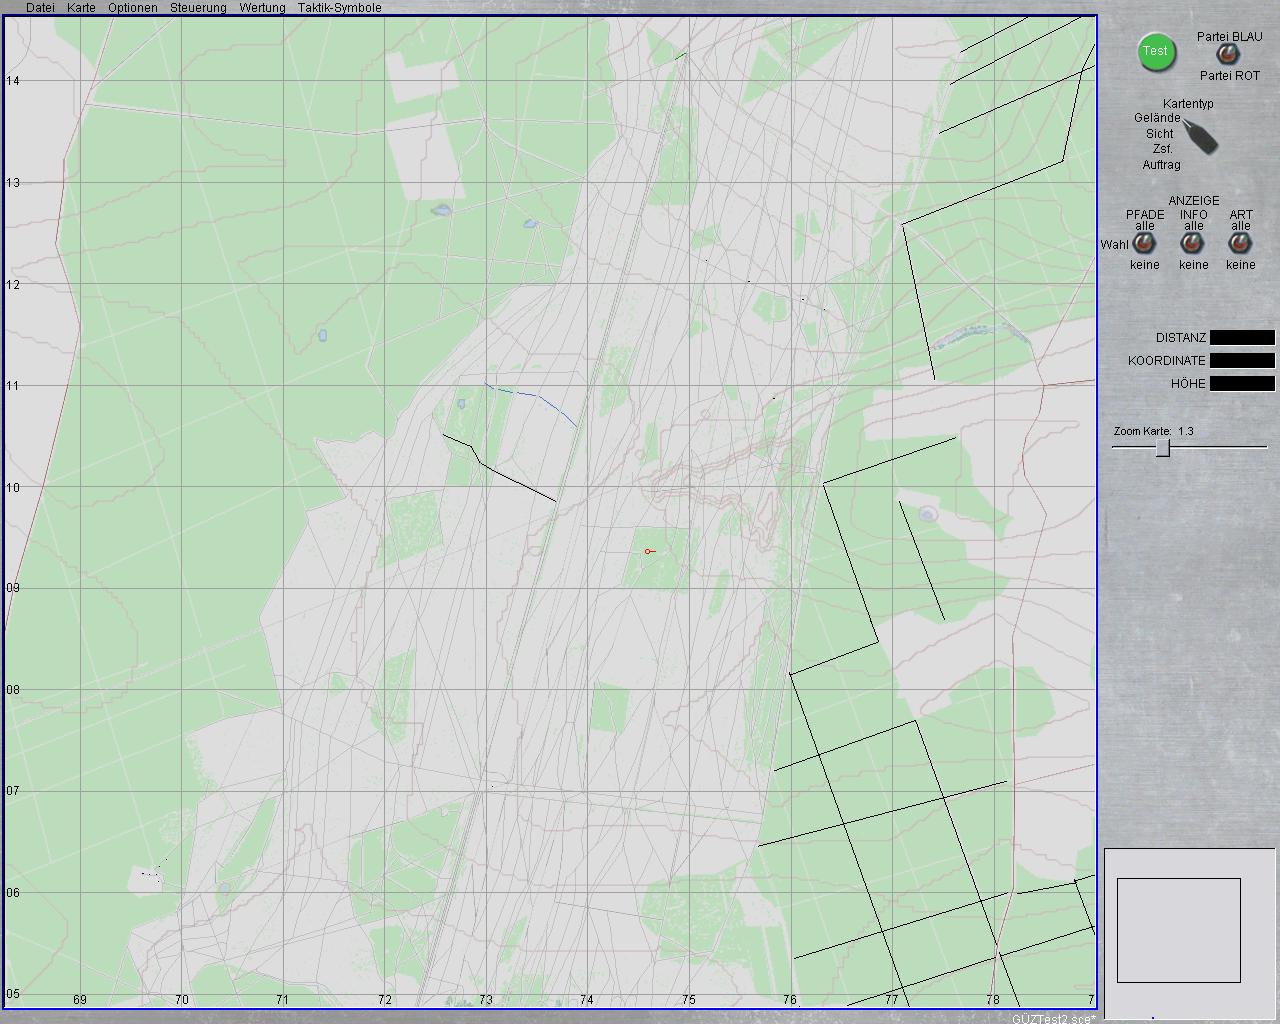The width and height of the screenshot is (1280, 1024).
Task: Click the green Test button
Action: pos(1155,52)
